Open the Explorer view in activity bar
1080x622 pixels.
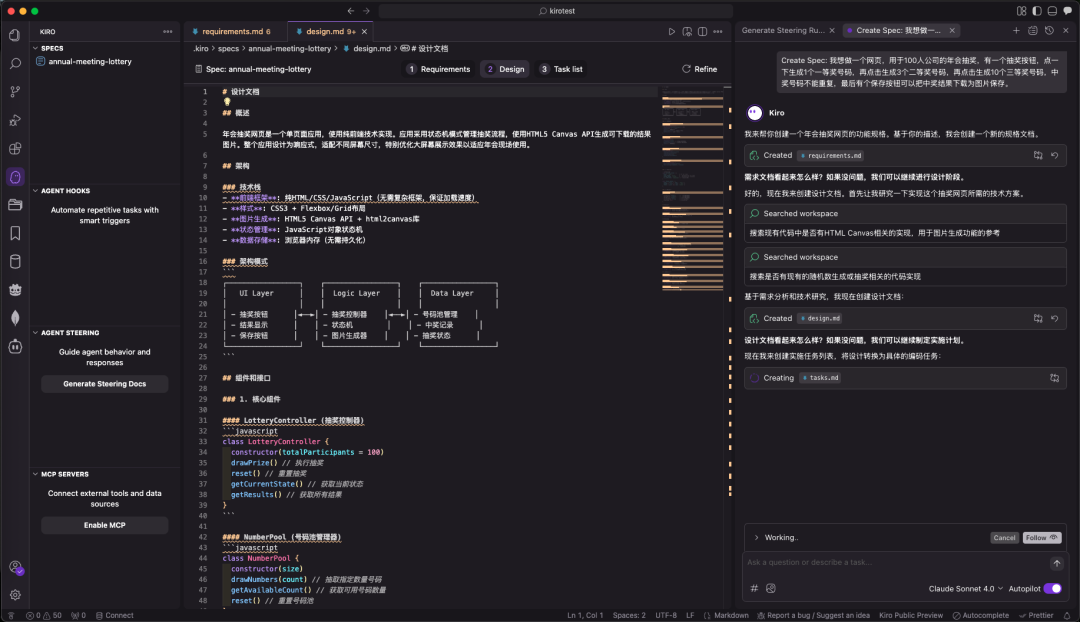(14, 35)
